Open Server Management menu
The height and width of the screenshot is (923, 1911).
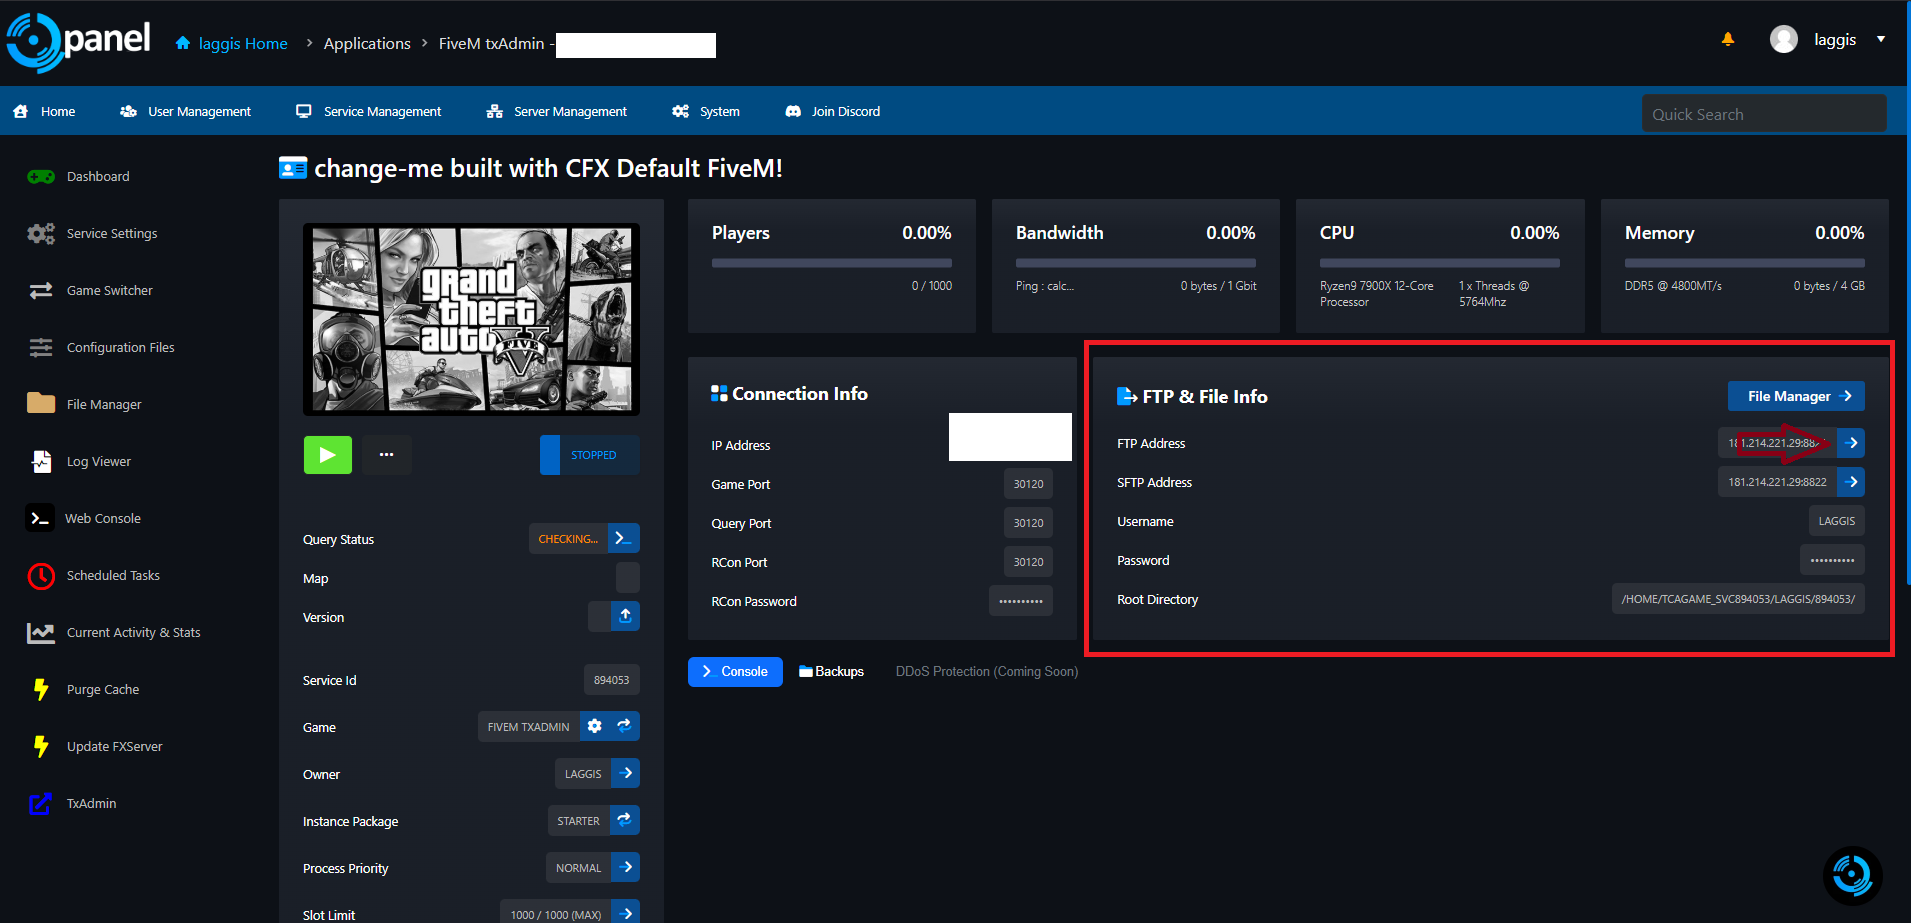tap(556, 111)
